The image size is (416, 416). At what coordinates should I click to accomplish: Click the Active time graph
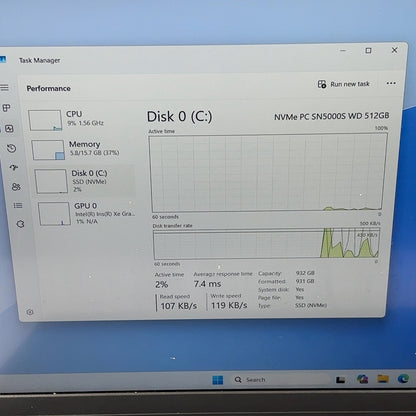click(268, 172)
